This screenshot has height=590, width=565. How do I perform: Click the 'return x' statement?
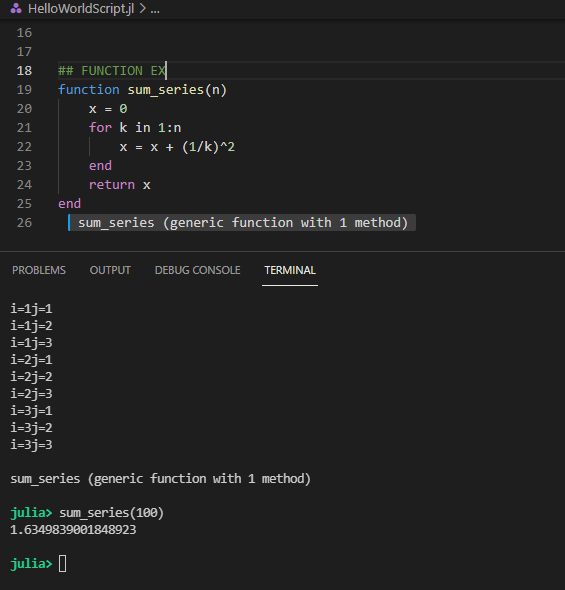pos(120,185)
